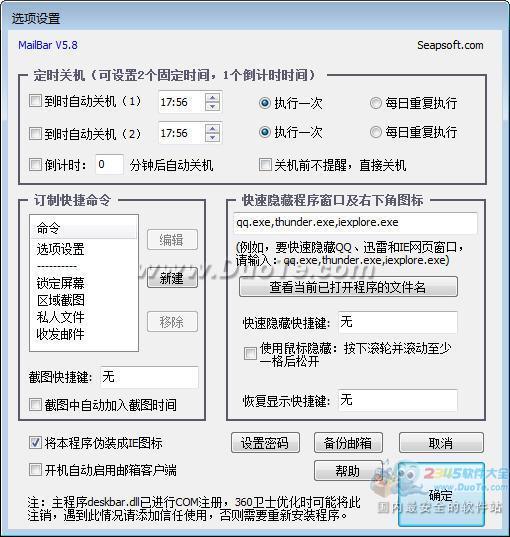Decrease second shutdown time with down arrow

tap(212, 138)
